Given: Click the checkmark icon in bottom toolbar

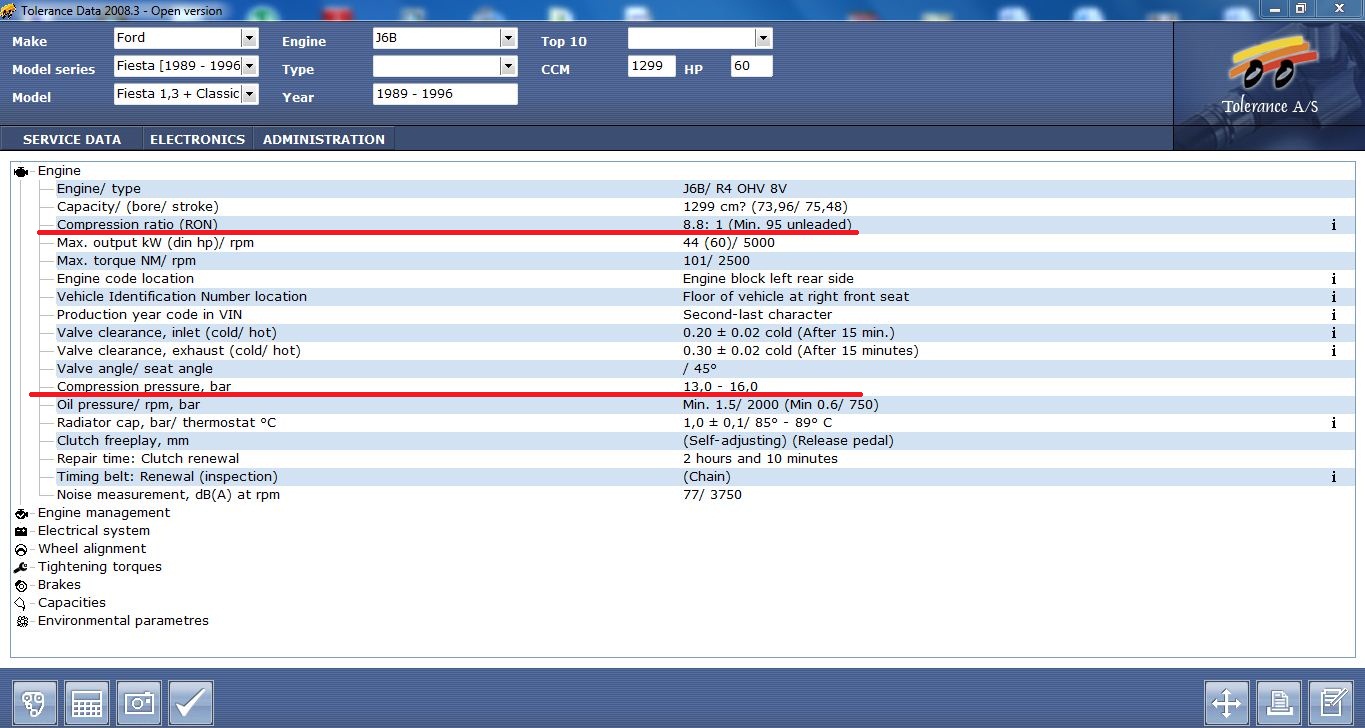Looking at the screenshot, I should click(191, 703).
